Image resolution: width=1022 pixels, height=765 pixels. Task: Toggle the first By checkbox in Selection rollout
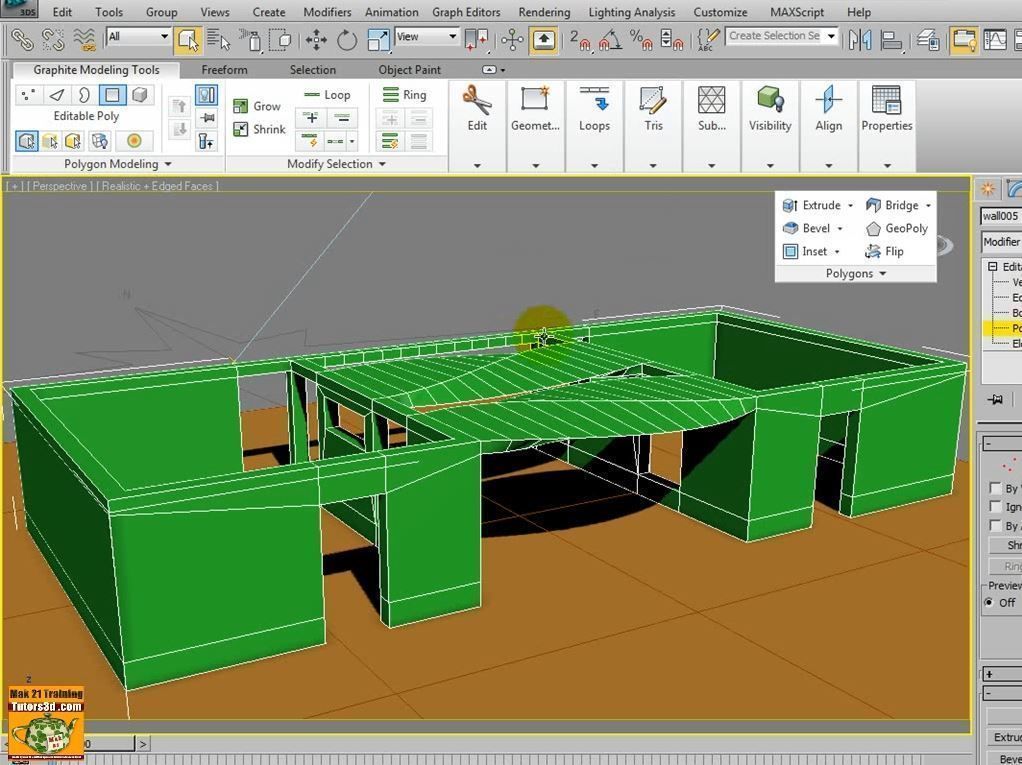(x=995, y=488)
